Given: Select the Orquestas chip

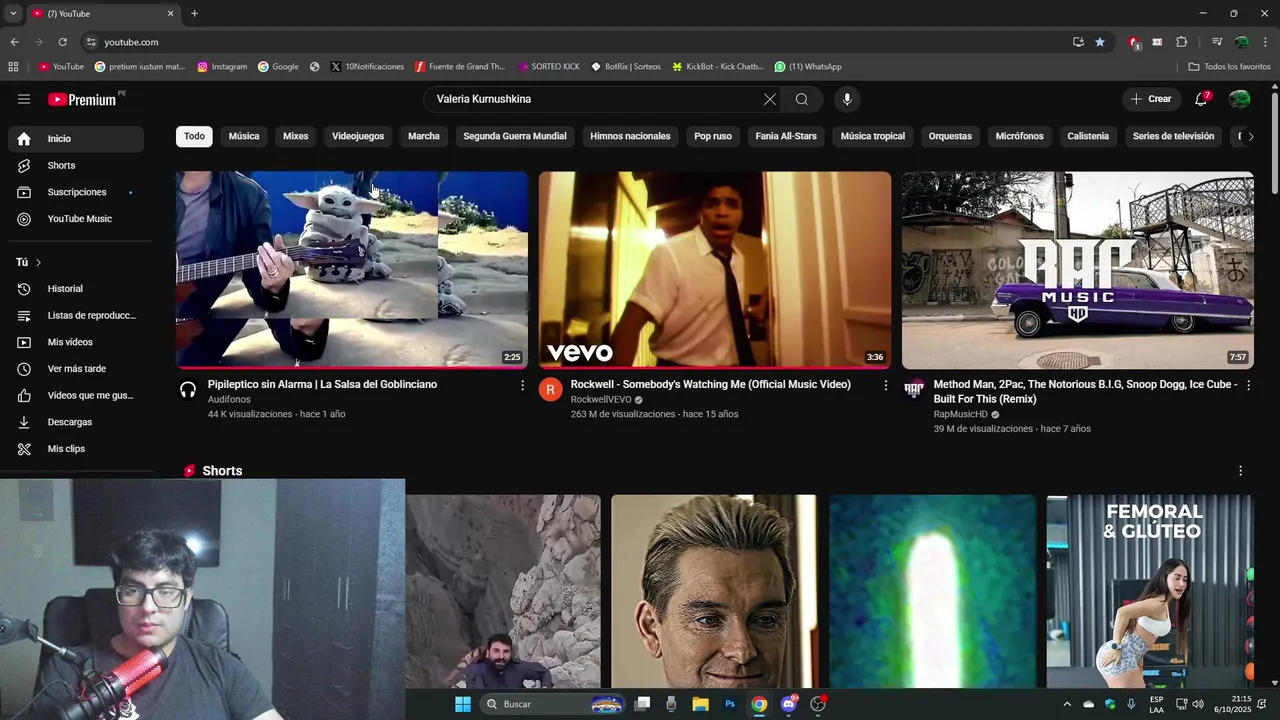Looking at the screenshot, I should click(x=950, y=136).
